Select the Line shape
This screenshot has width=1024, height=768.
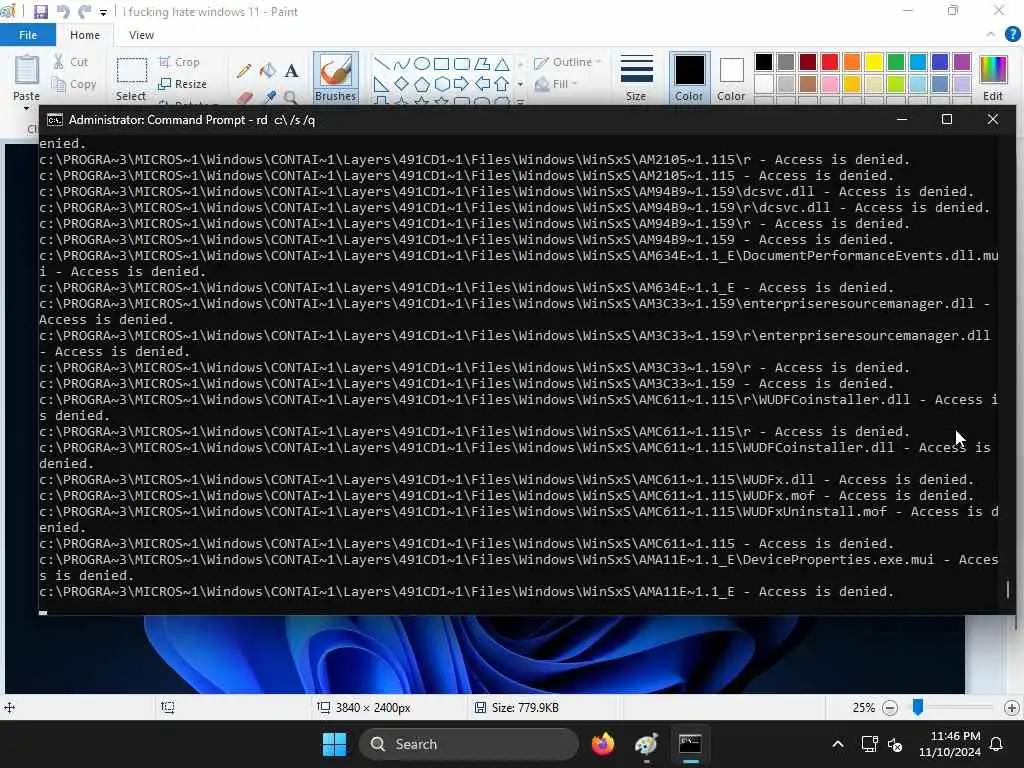pyautogui.click(x=381, y=64)
